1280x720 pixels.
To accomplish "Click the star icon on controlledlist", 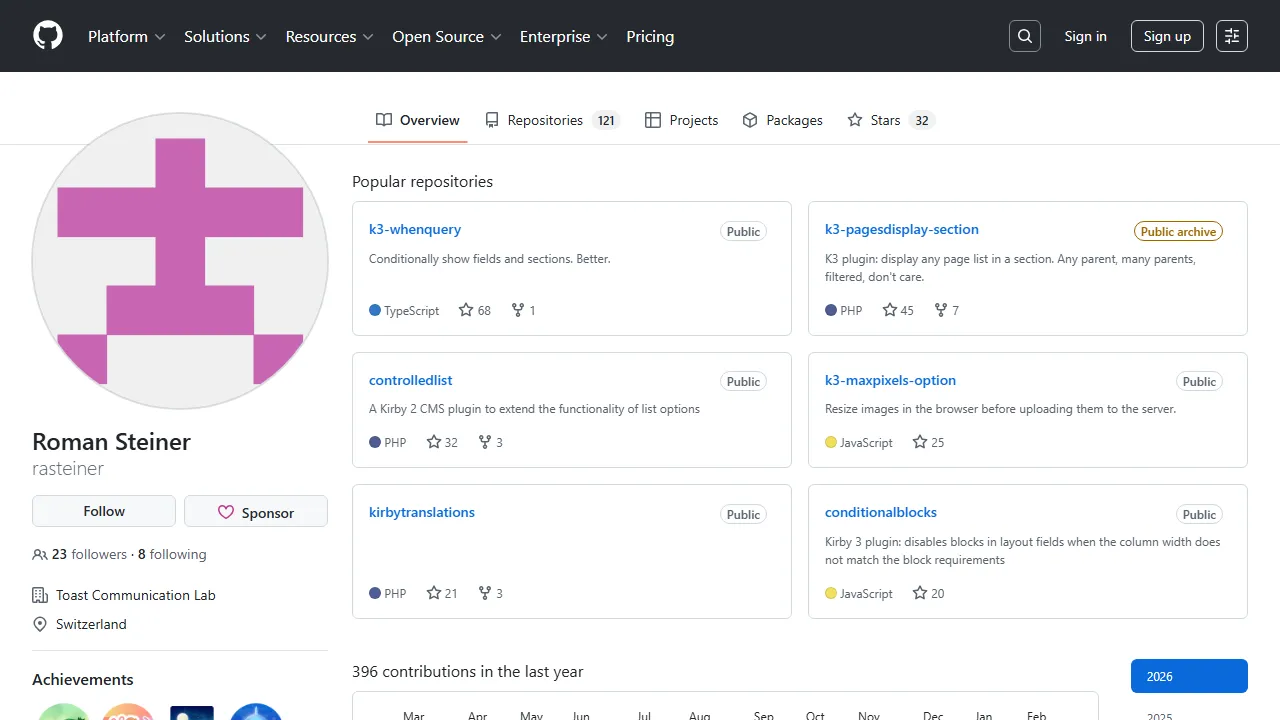I will coord(431,442).
